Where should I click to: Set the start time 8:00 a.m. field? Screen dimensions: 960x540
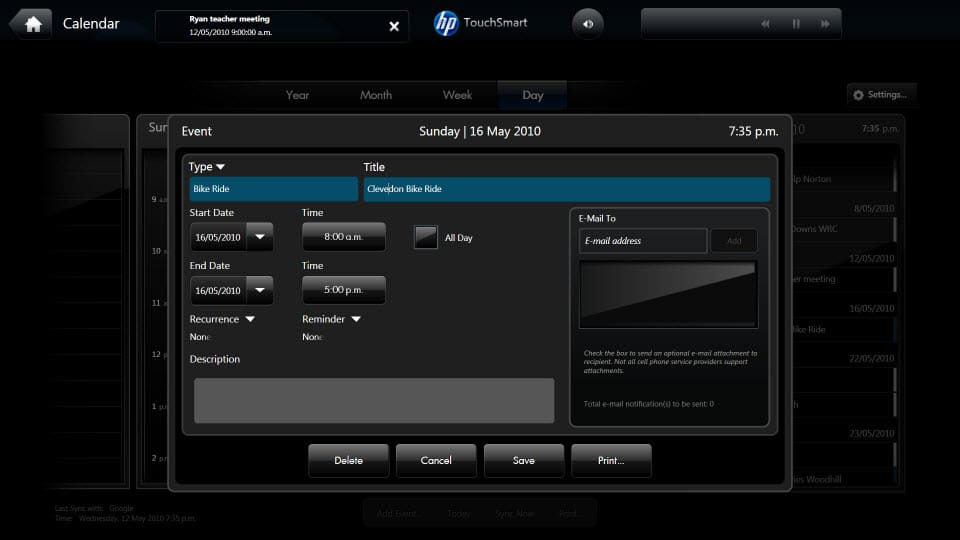click(x=343, y=237)
